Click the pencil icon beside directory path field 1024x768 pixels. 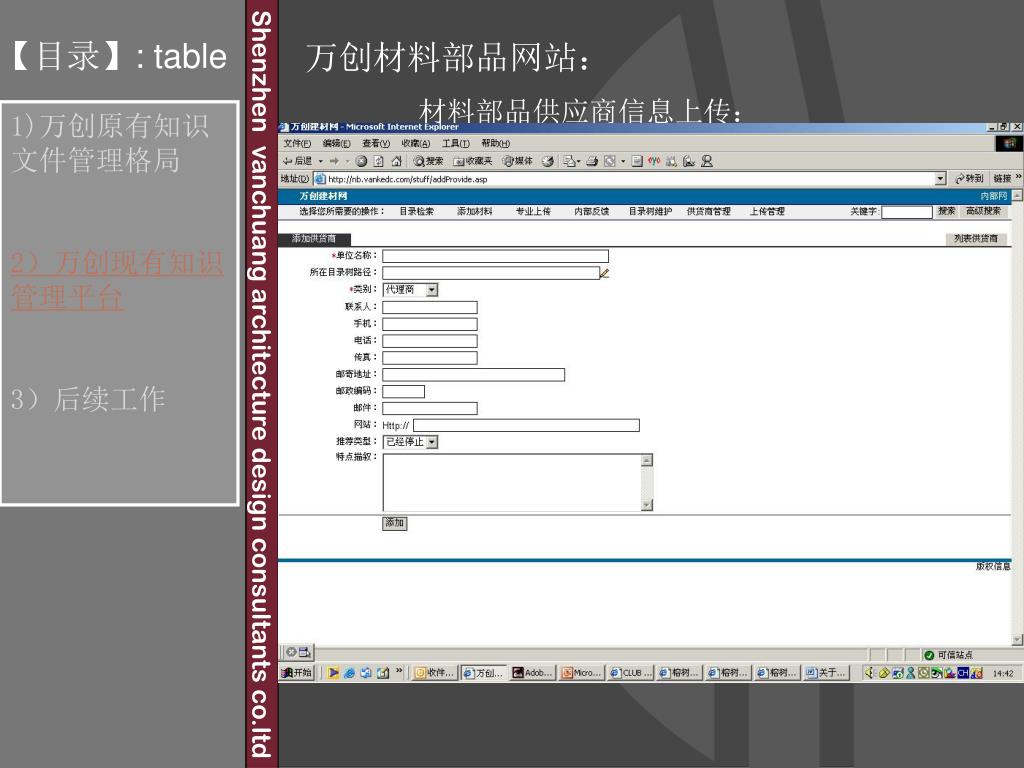point(605,273)
